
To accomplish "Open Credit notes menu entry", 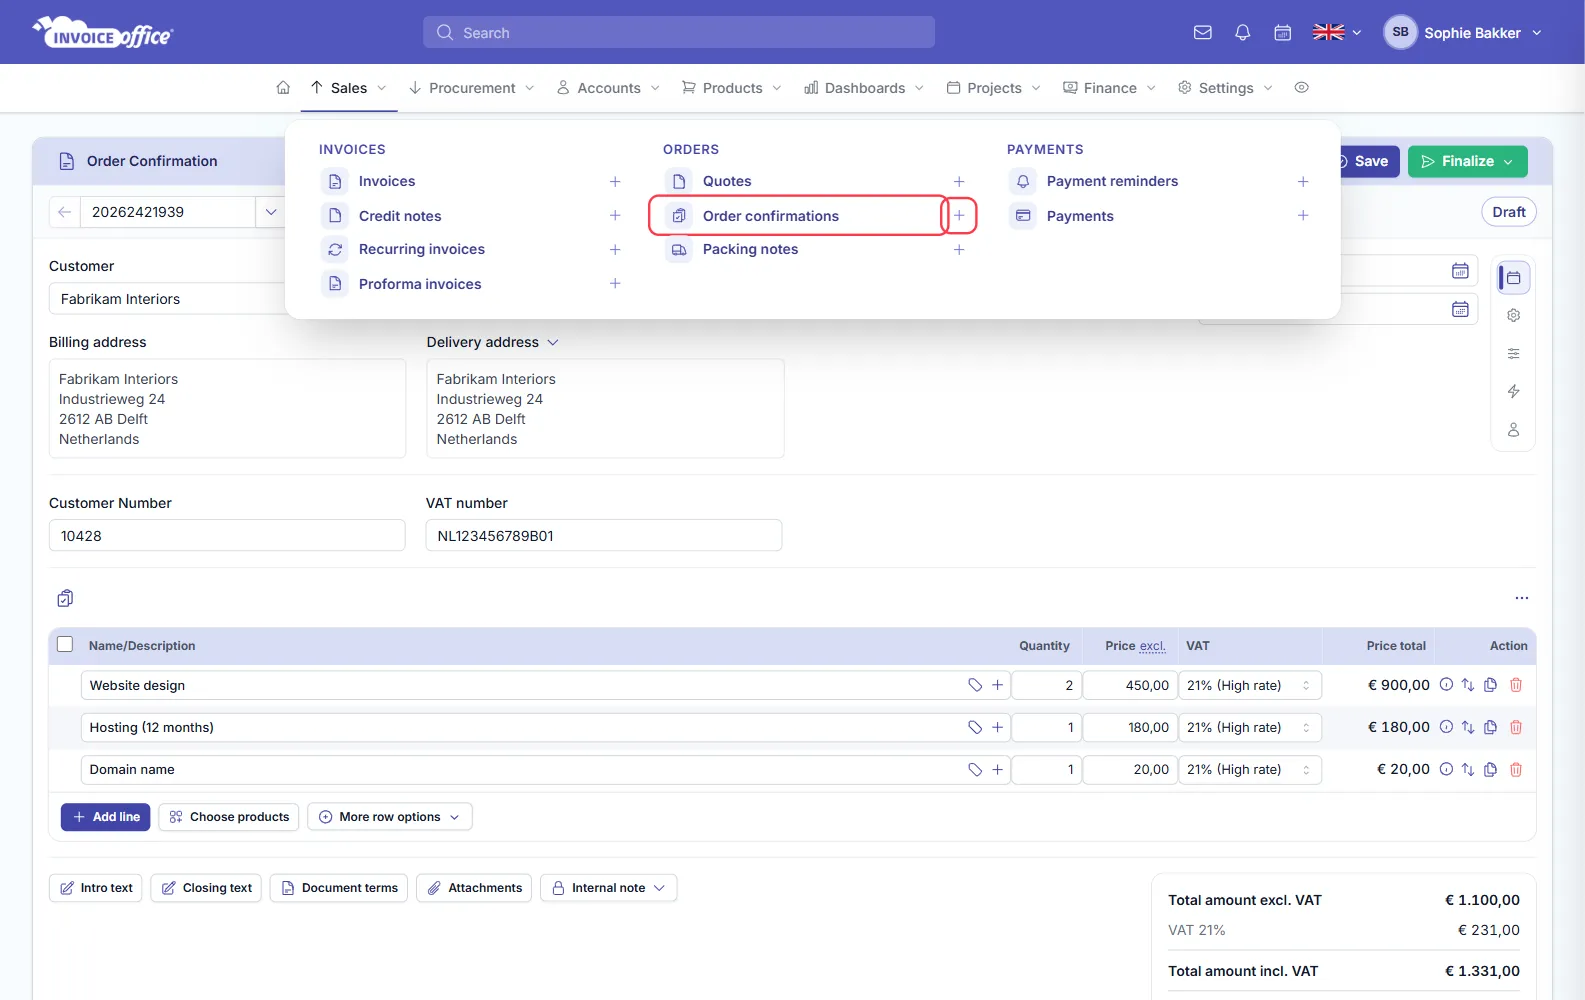I will point(400,216).
